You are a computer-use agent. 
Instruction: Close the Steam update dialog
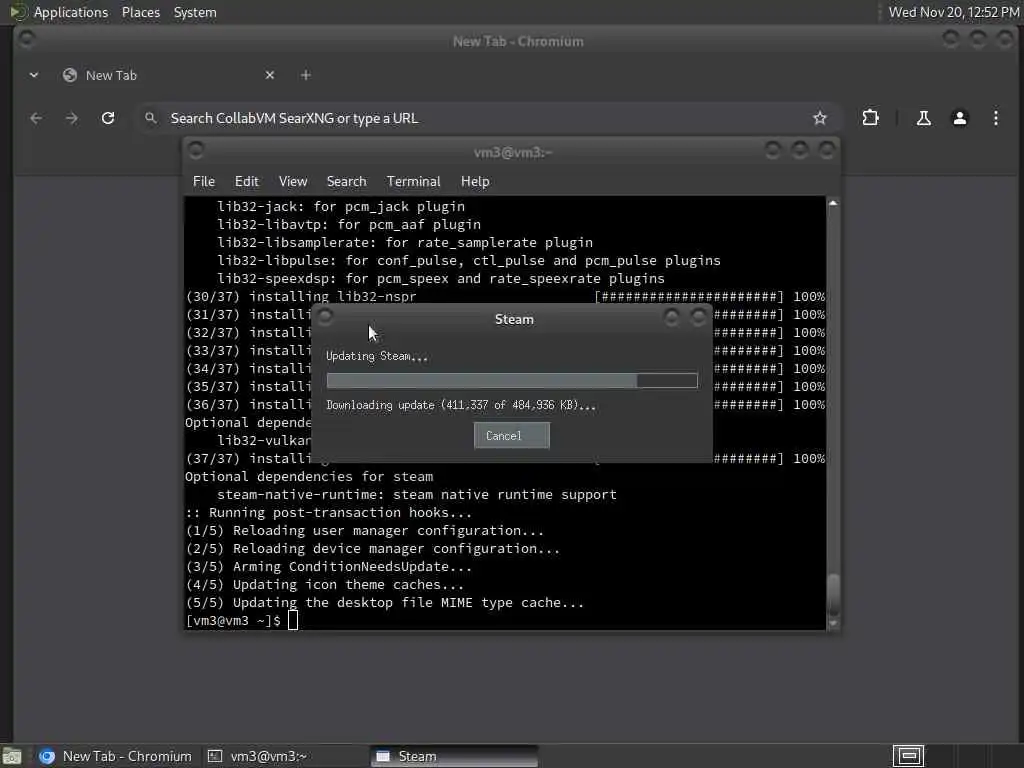[698, 317]
